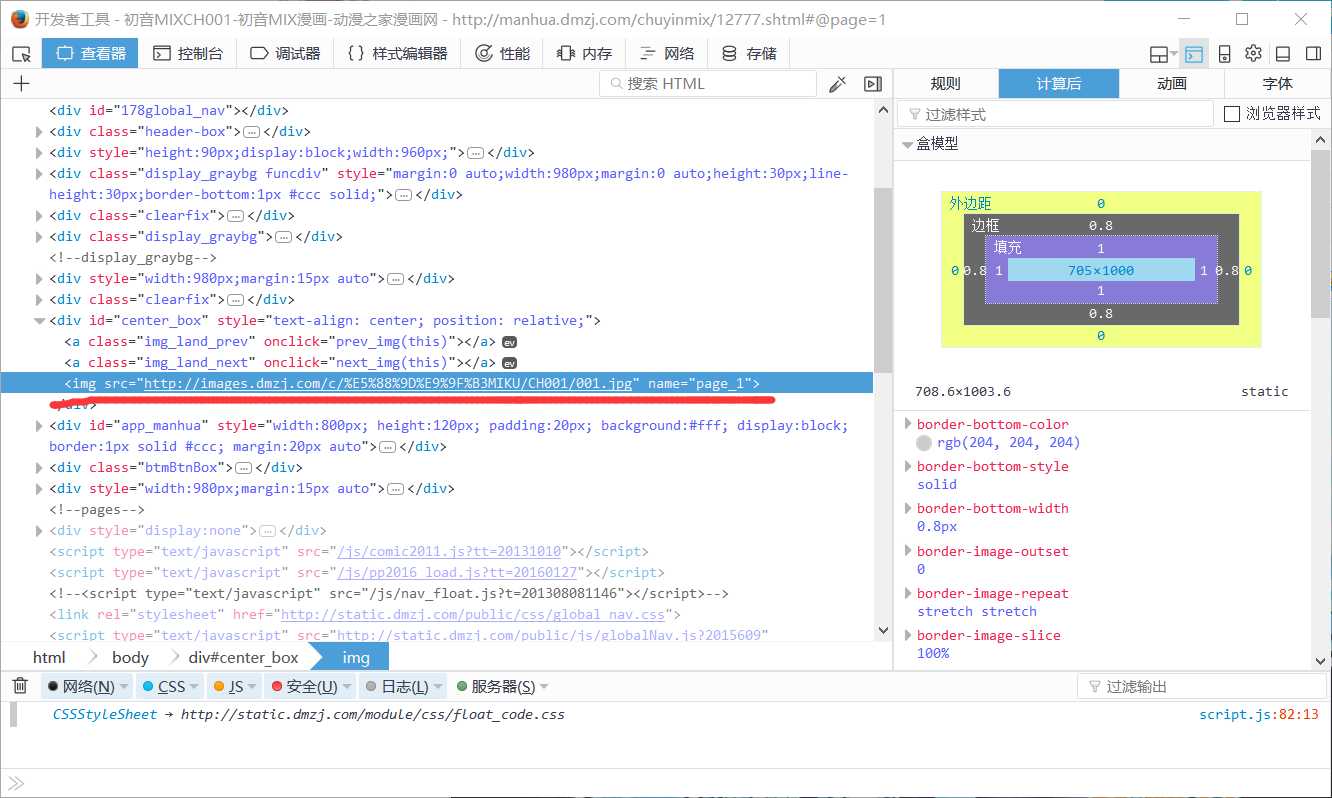Enable responsive design mode icon
The height and width of the screenshot is (798, 1332).
tap(1224, 54)
